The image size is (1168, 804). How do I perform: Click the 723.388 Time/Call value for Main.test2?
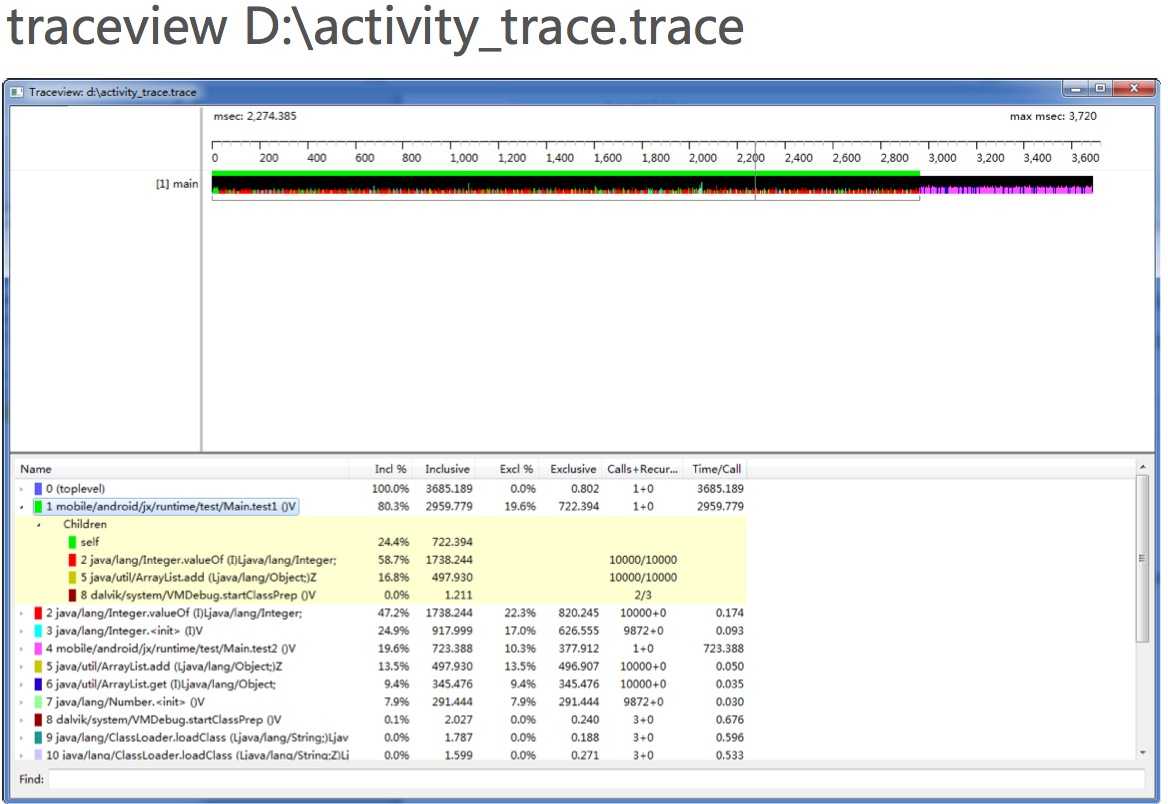[723, 648]
